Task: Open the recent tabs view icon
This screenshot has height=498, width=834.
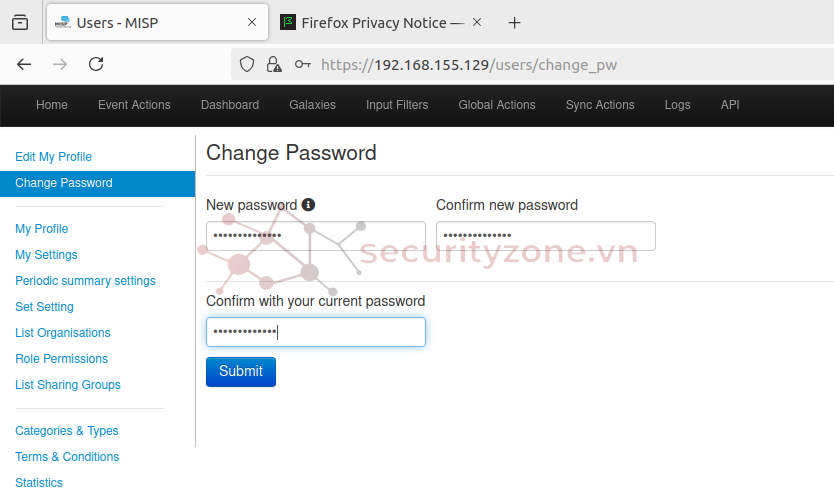Action: [x=20, y=22]
